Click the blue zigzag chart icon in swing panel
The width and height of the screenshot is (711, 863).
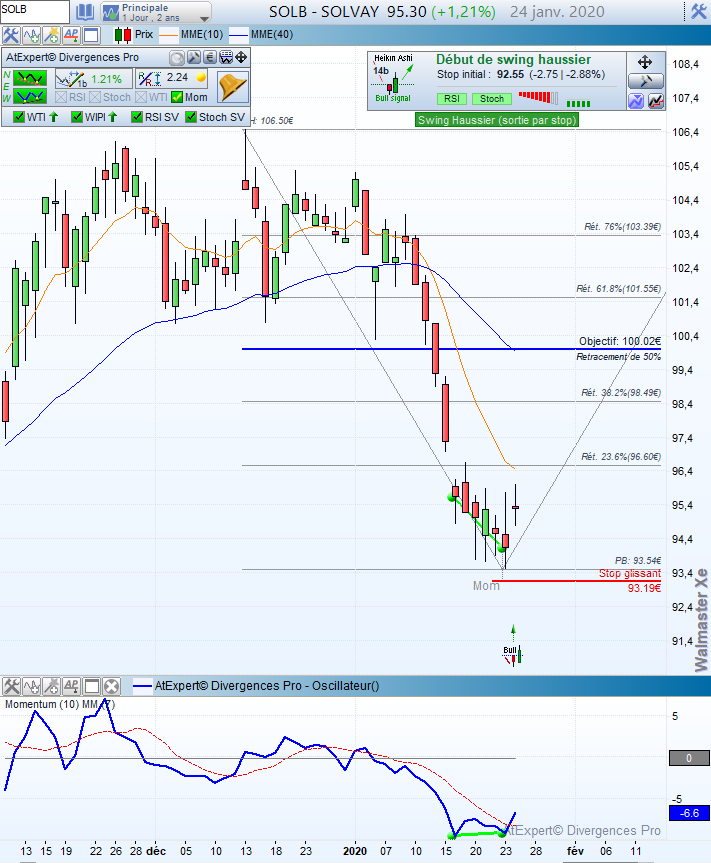(636, 101)
